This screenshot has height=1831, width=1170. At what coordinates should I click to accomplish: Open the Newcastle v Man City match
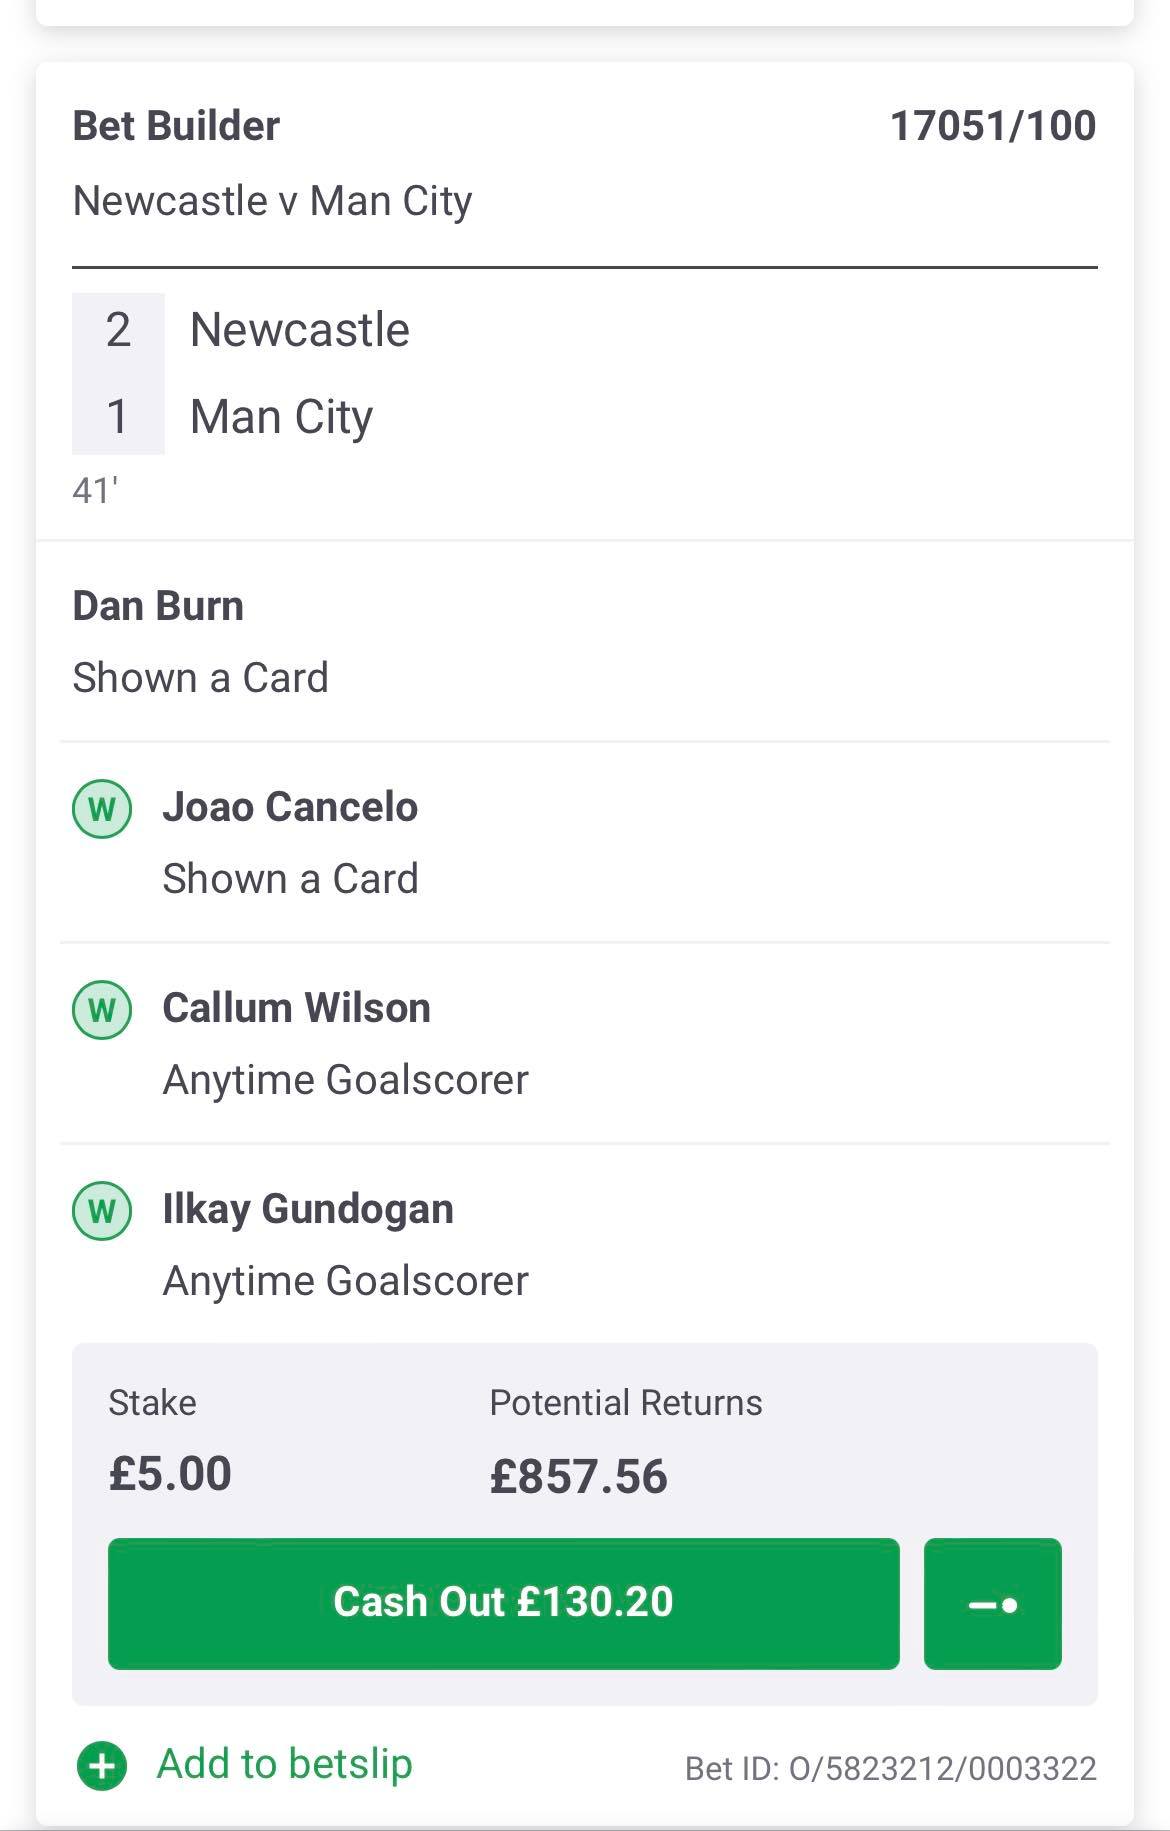point(272,201)
